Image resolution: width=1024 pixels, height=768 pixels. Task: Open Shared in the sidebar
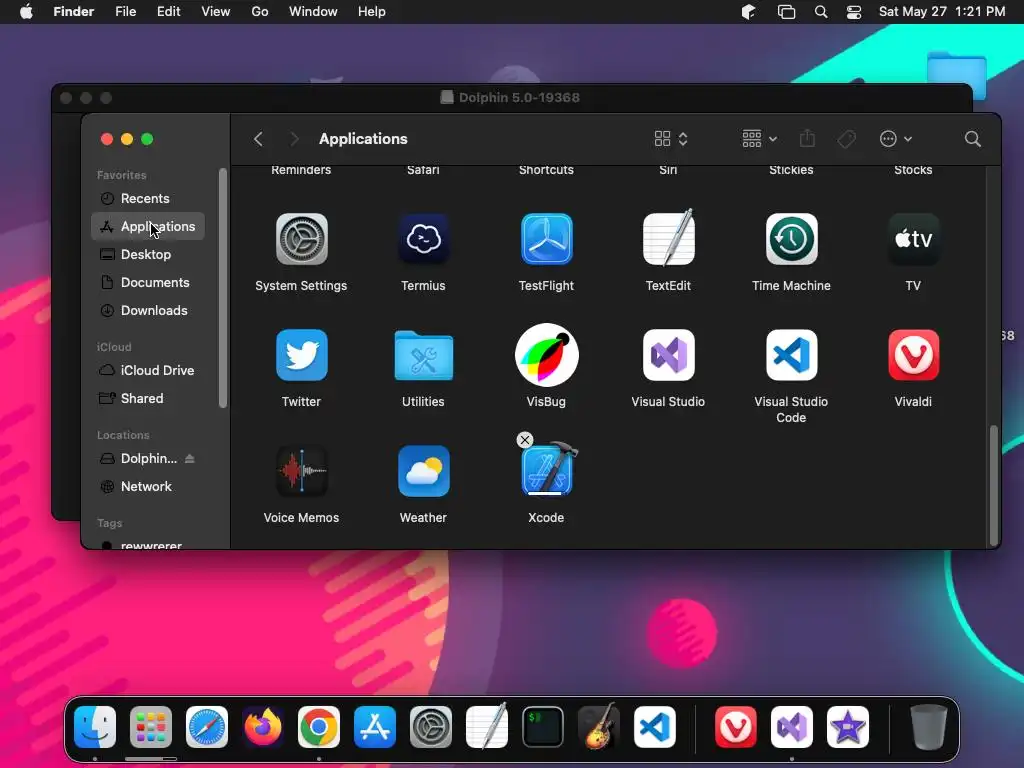coord(148,398)
